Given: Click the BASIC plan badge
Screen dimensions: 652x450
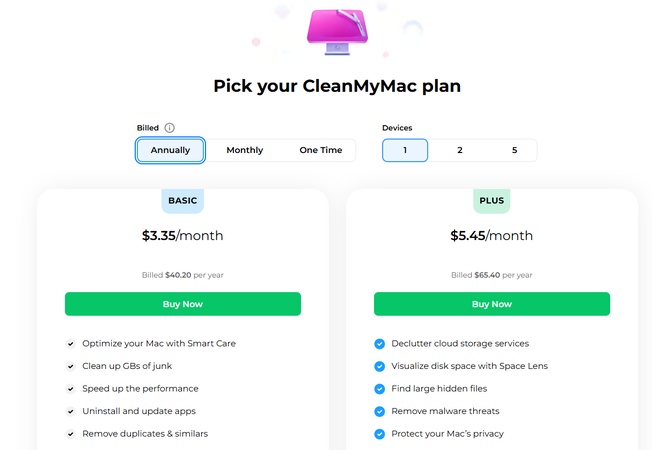Looking at the screenshot, I should point(183,201).
